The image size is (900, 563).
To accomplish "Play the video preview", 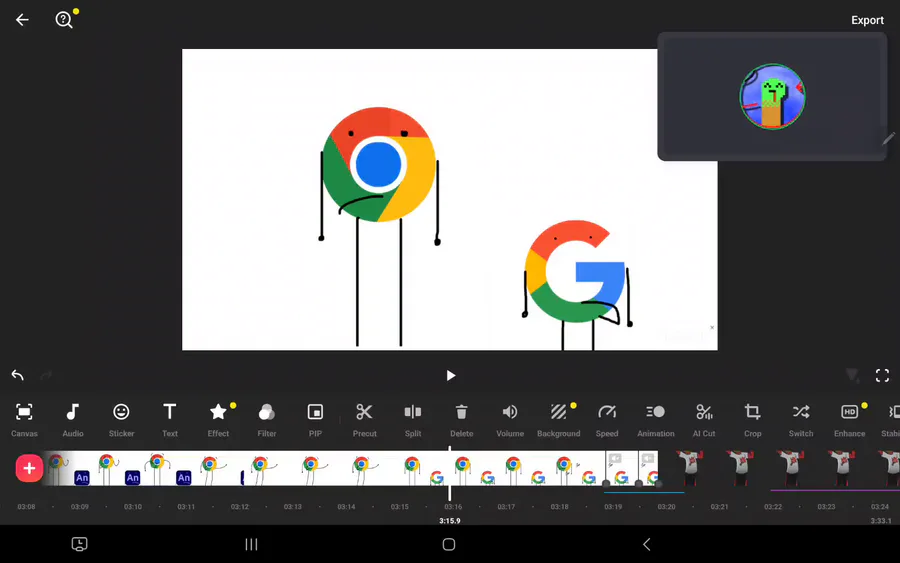I will (x=451, y=375).
